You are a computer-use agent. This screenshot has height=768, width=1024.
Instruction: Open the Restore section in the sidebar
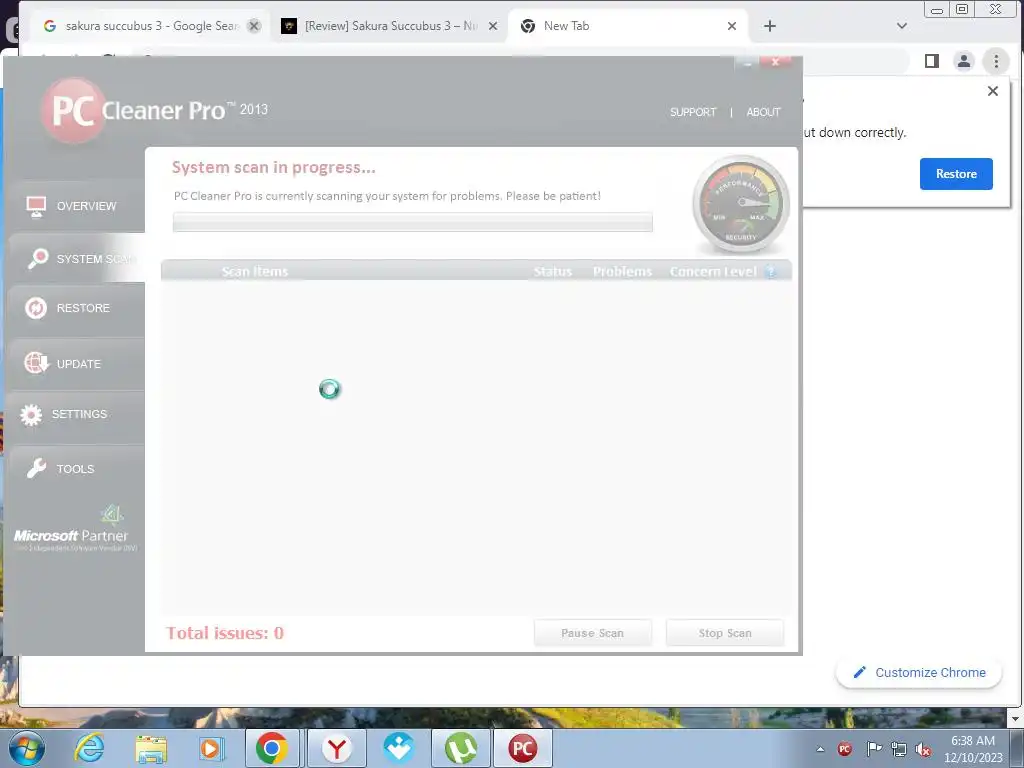pos(75,308)
